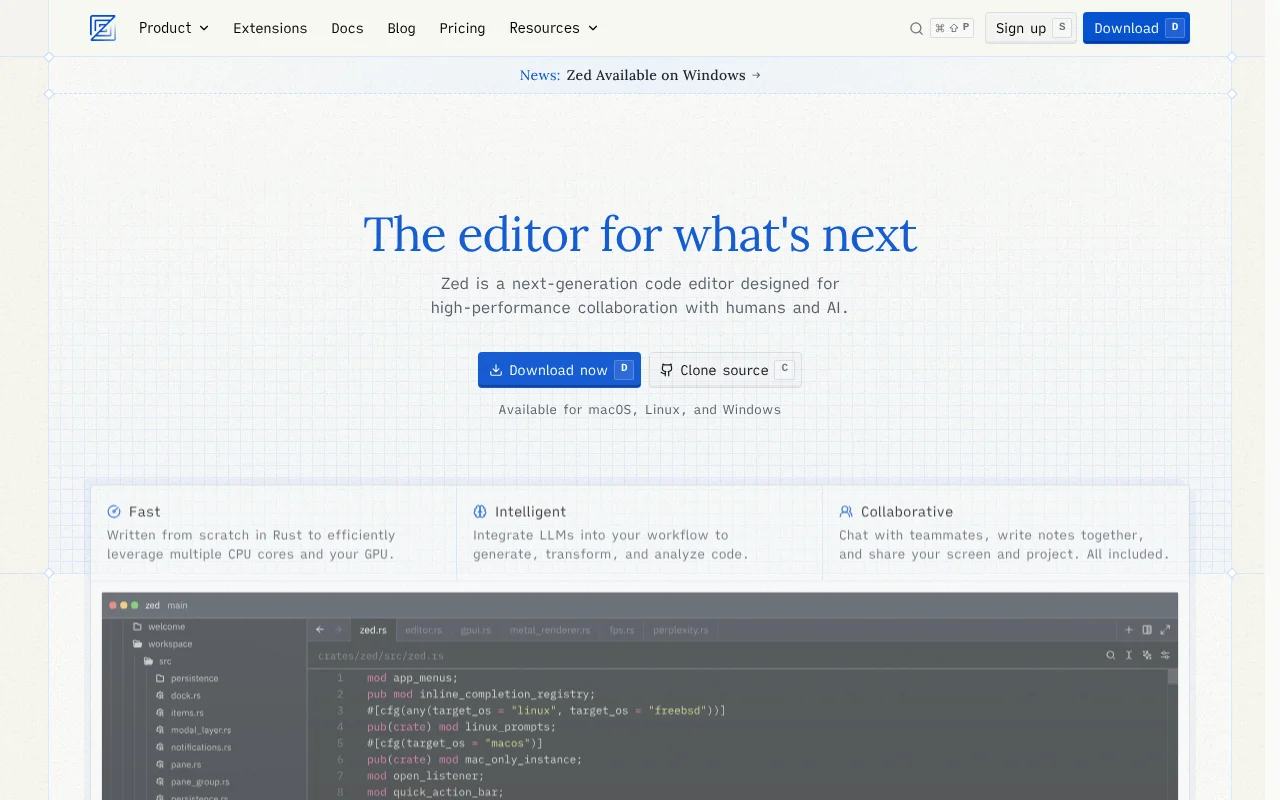The image size is (1280, 800).
Task: Click the Fast feature gauge icon
Action: click(x=114, y=512)
